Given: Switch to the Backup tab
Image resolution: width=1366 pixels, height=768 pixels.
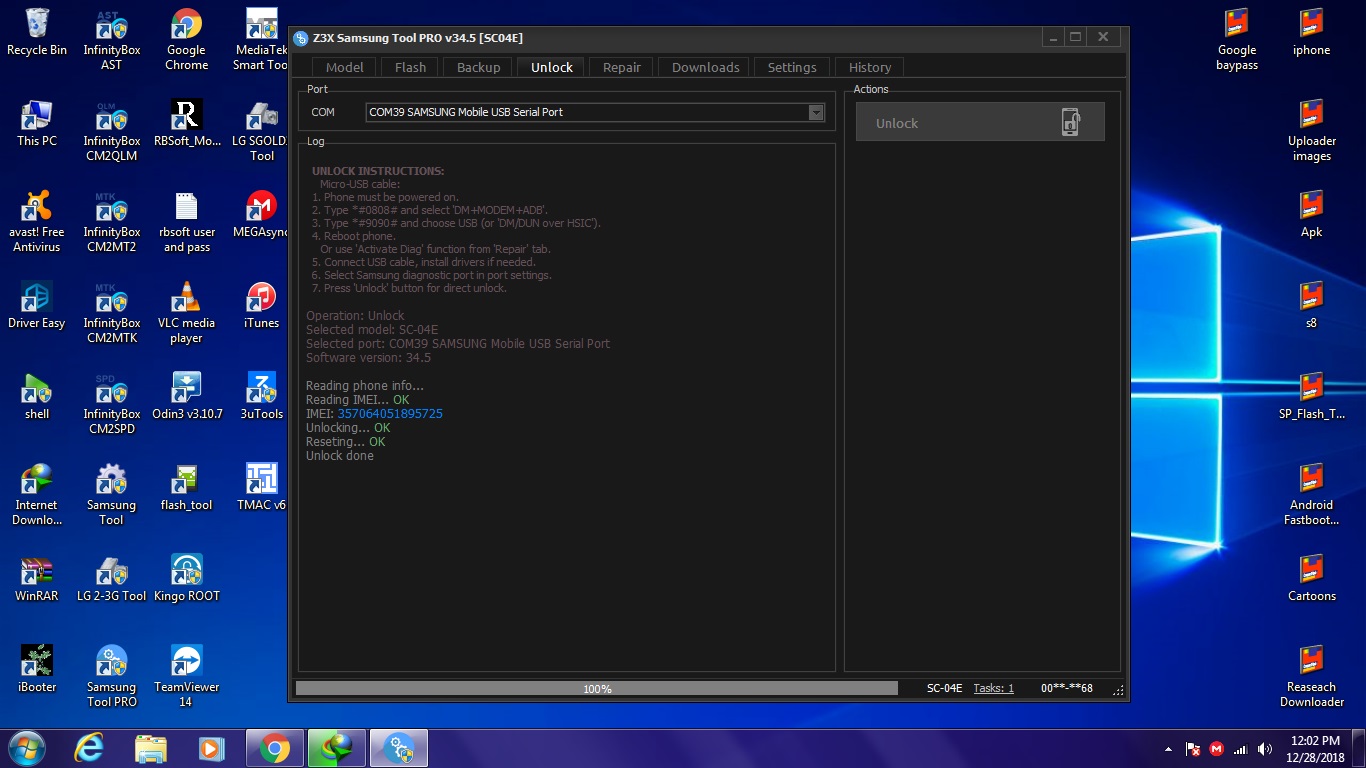Looking at the screenshot, I should click(x=478, y=67).
